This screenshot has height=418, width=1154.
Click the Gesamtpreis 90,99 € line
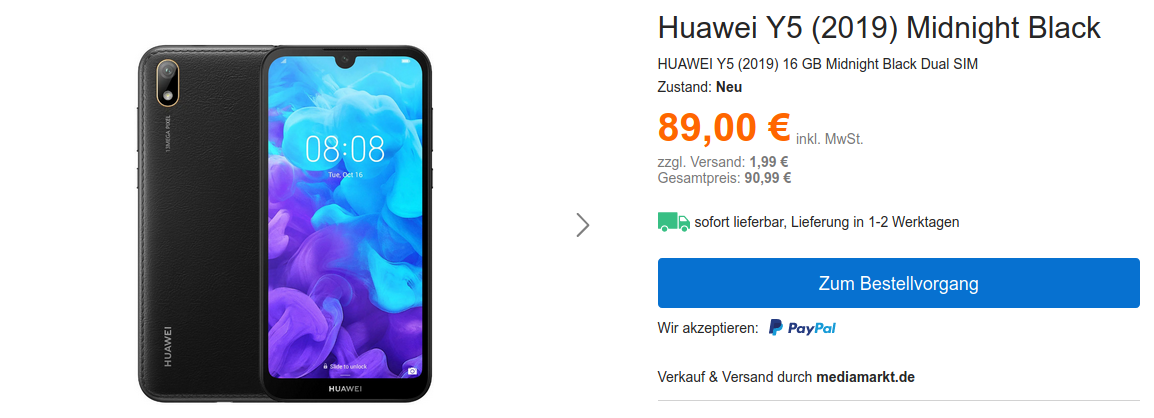point(724,177)
